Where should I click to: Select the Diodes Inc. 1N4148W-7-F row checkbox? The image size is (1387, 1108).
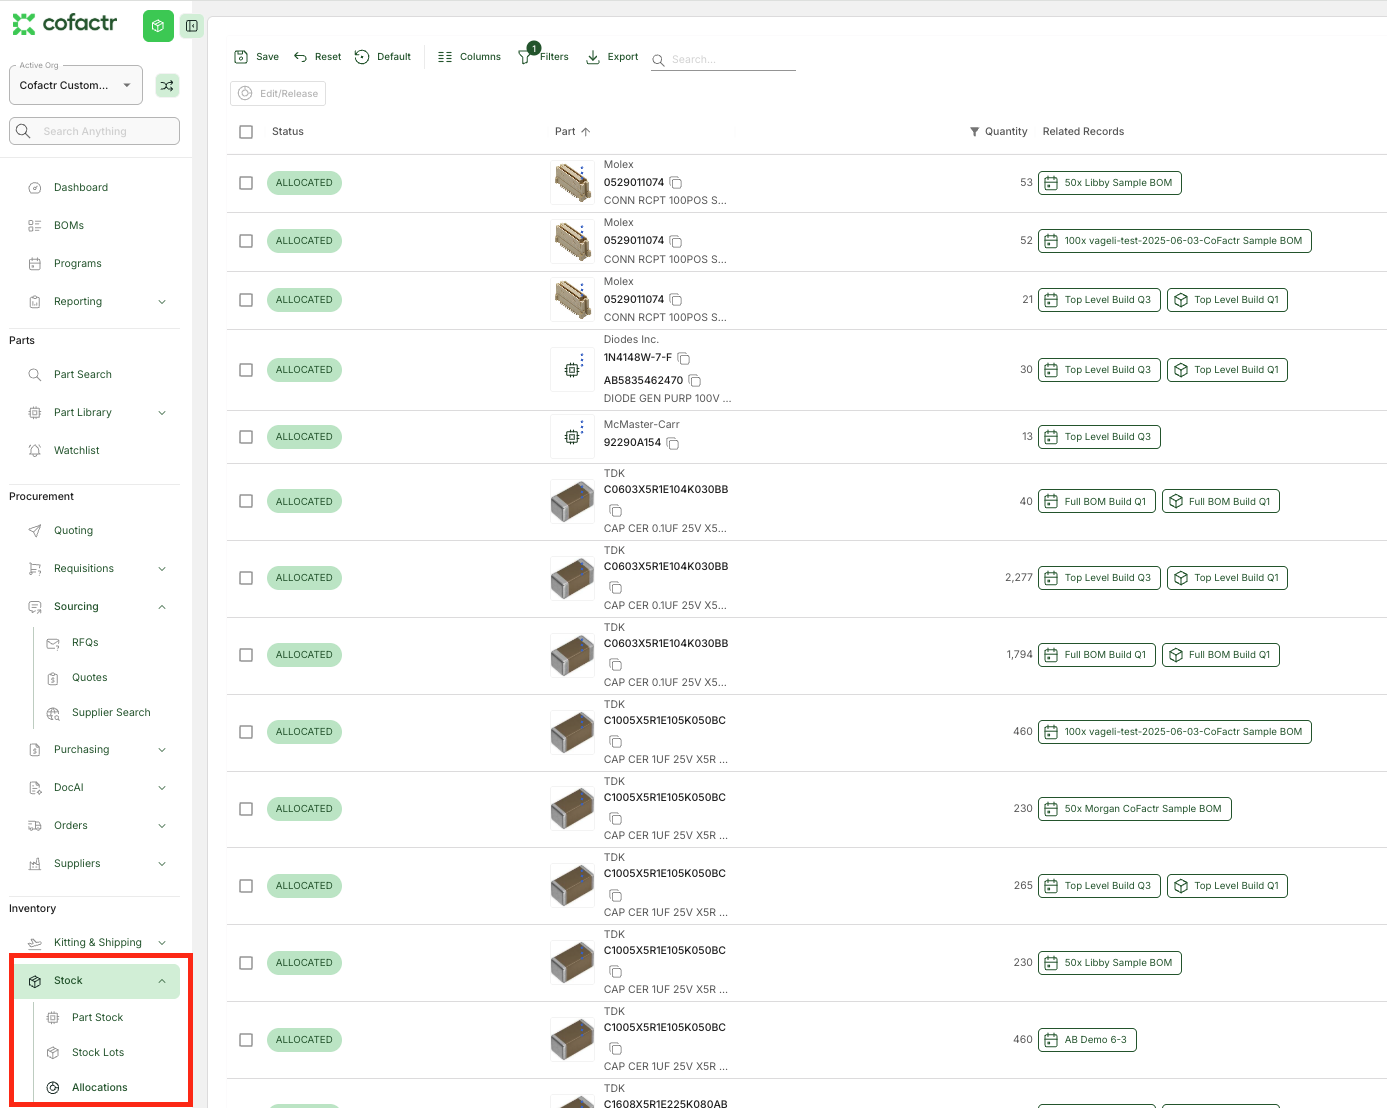246,370
